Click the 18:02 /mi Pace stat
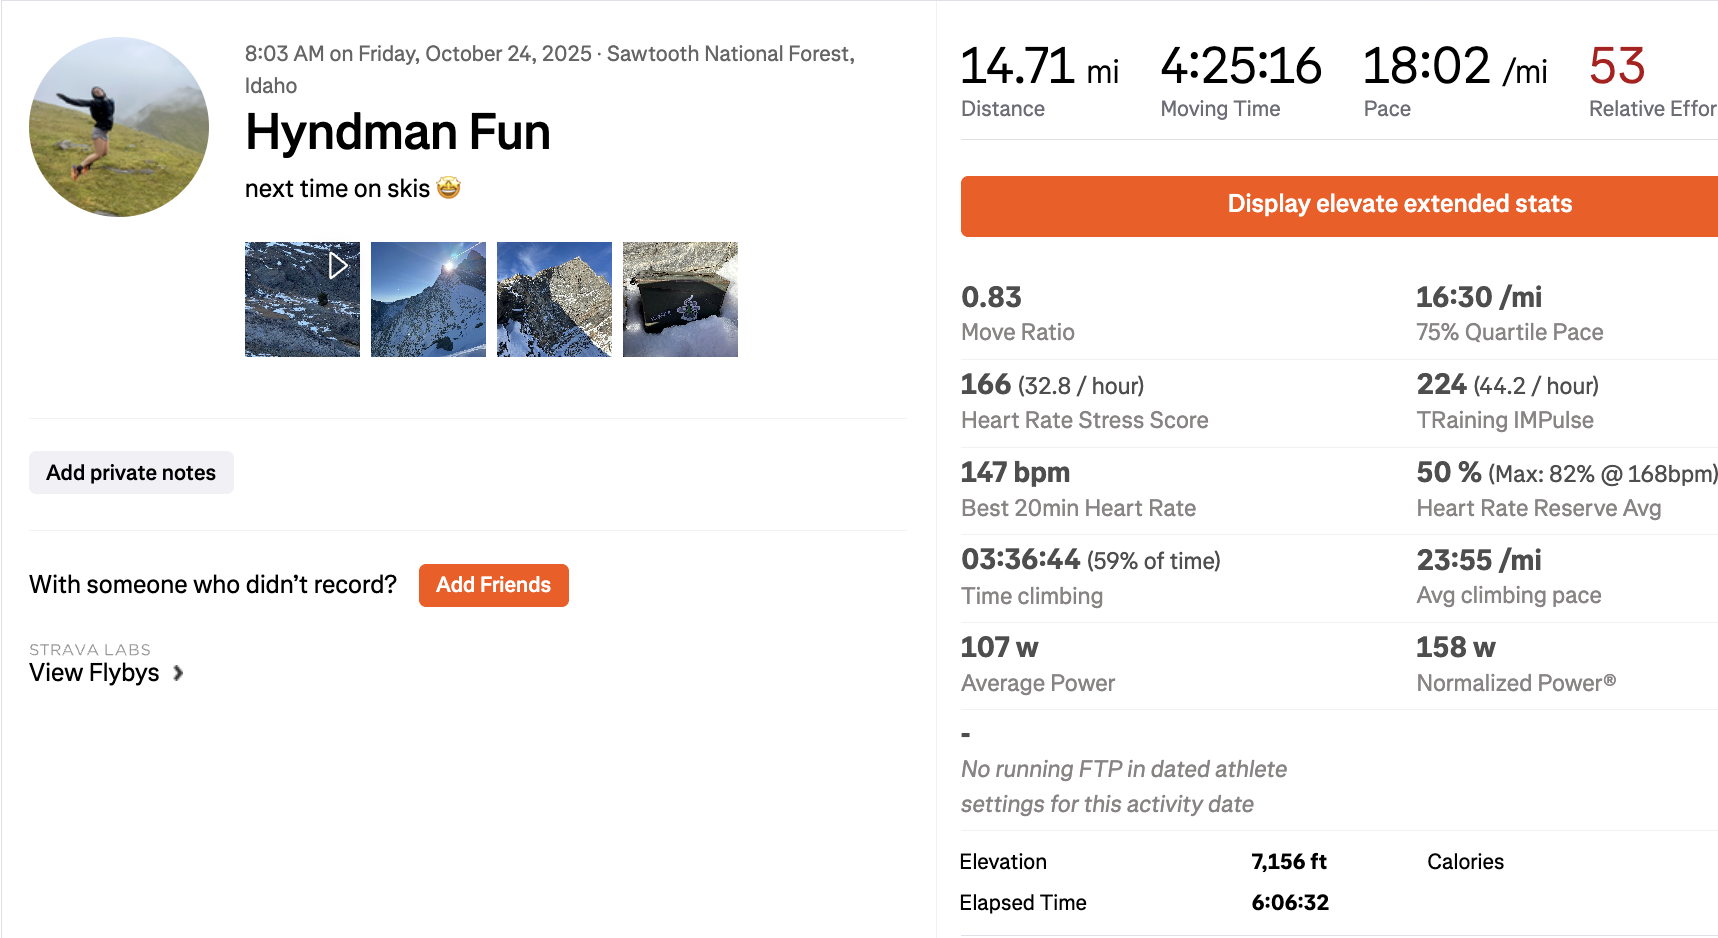This screenshot has width=1718, height=938. point(1454,67)
